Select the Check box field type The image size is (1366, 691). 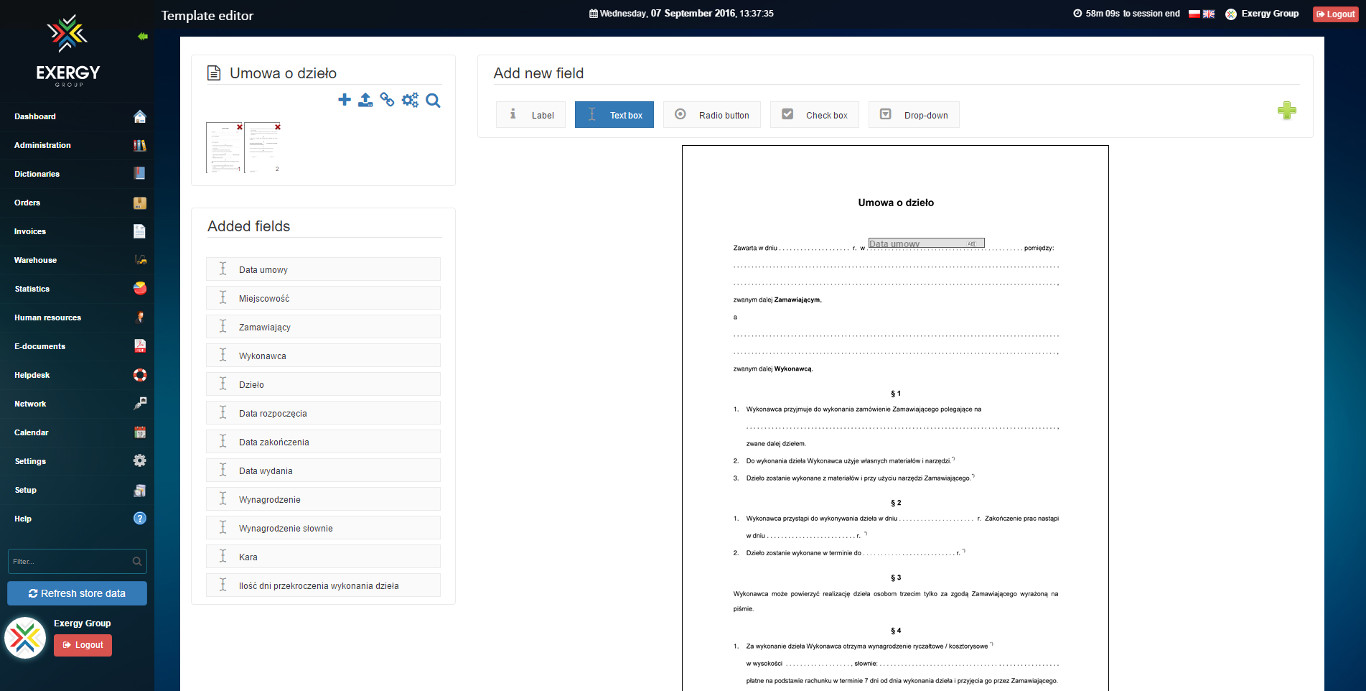point(815,115)
